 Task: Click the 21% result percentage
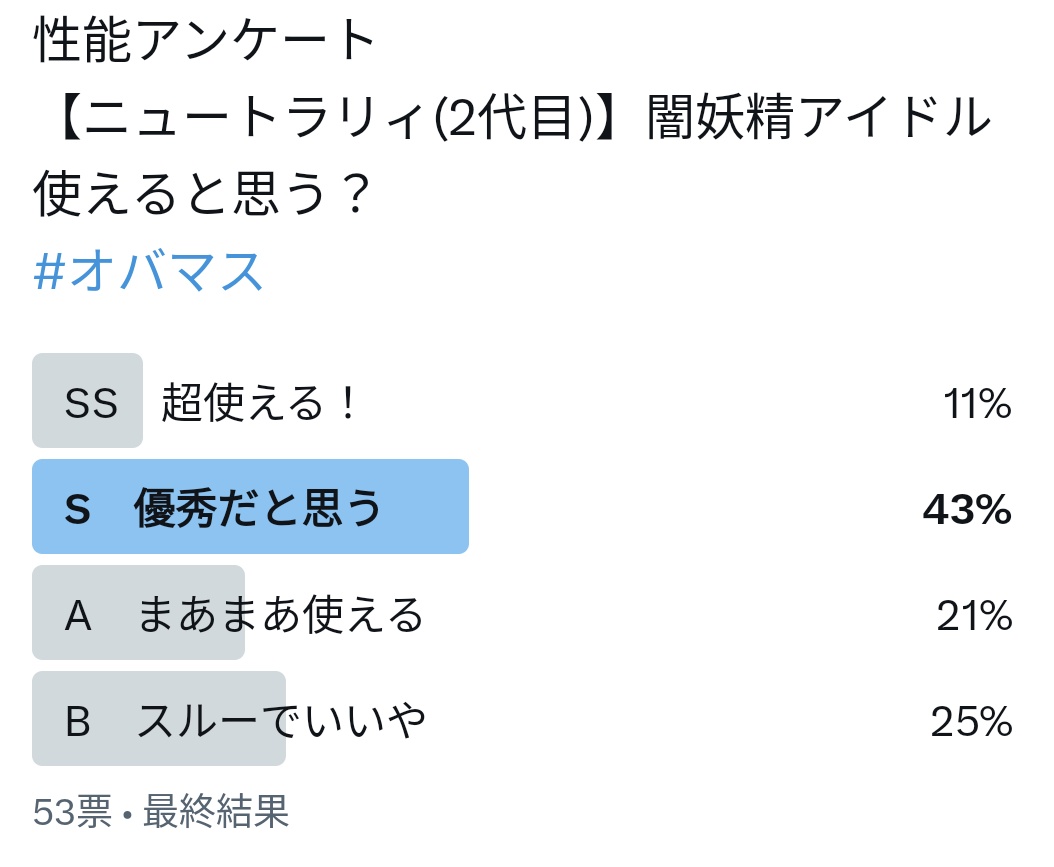click(x=975, y=615)
